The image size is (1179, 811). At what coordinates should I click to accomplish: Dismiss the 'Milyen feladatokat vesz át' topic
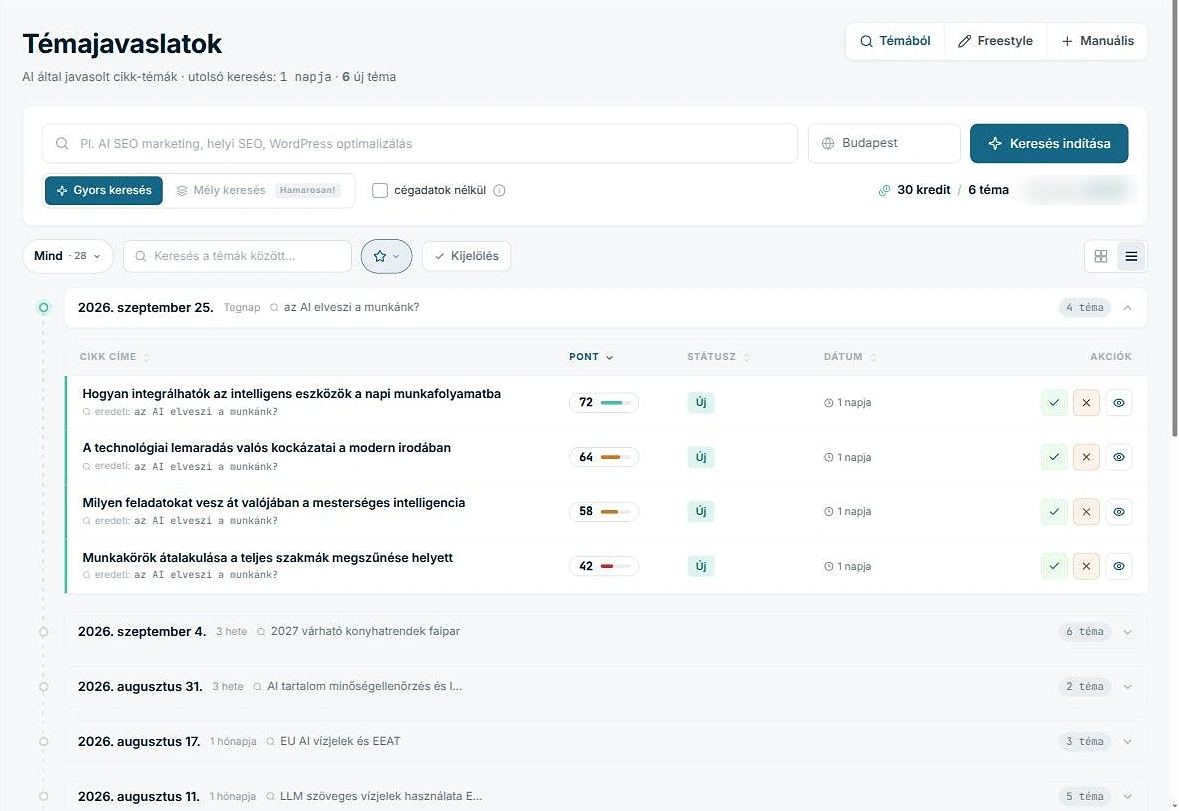coord(1087,511)
